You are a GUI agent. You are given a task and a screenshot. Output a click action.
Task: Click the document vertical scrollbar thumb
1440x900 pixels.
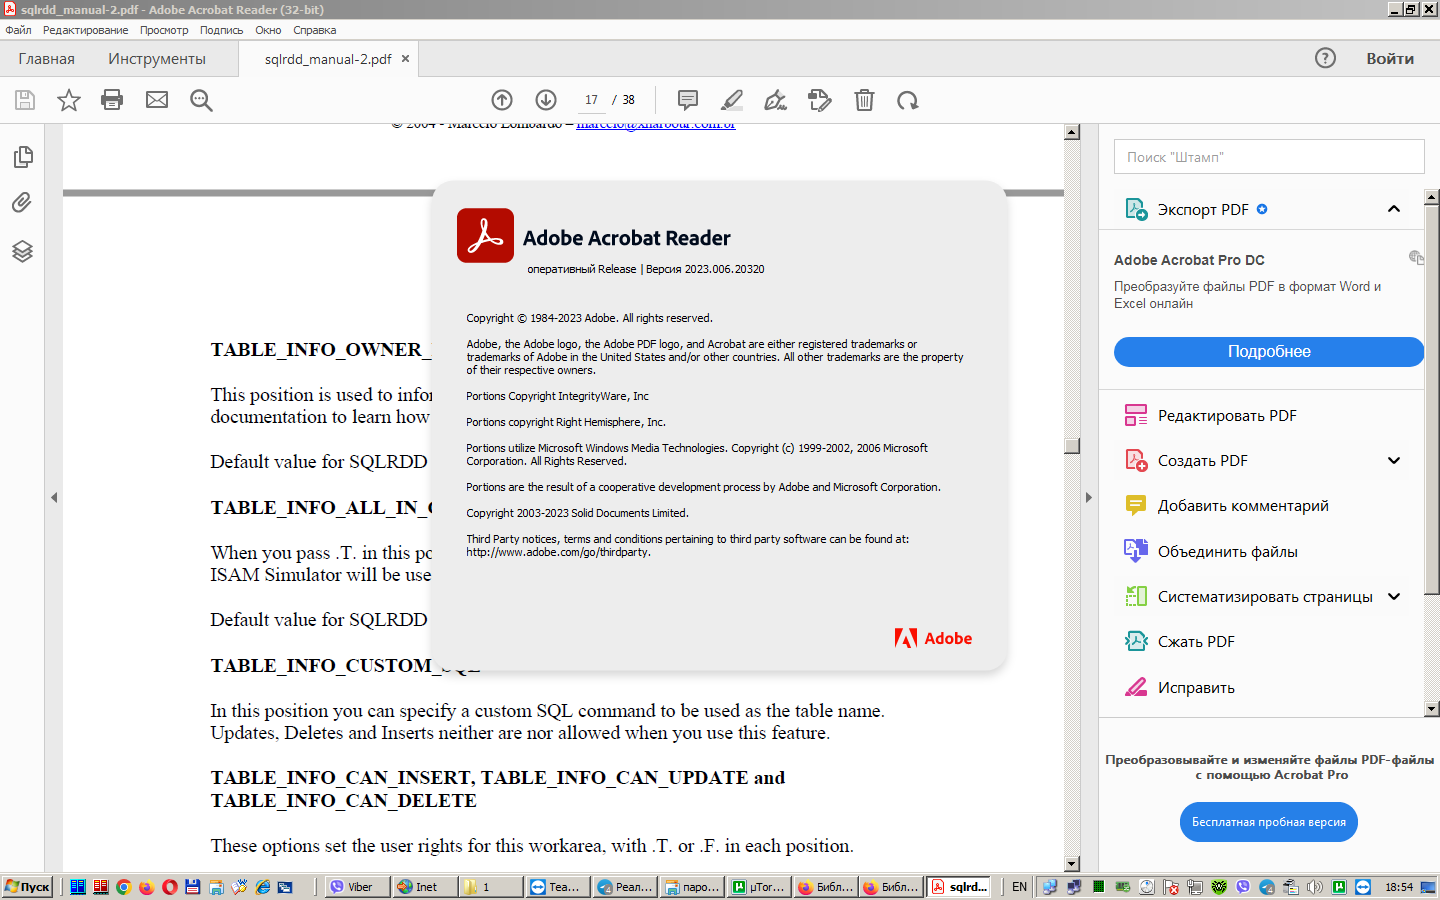1072,446
